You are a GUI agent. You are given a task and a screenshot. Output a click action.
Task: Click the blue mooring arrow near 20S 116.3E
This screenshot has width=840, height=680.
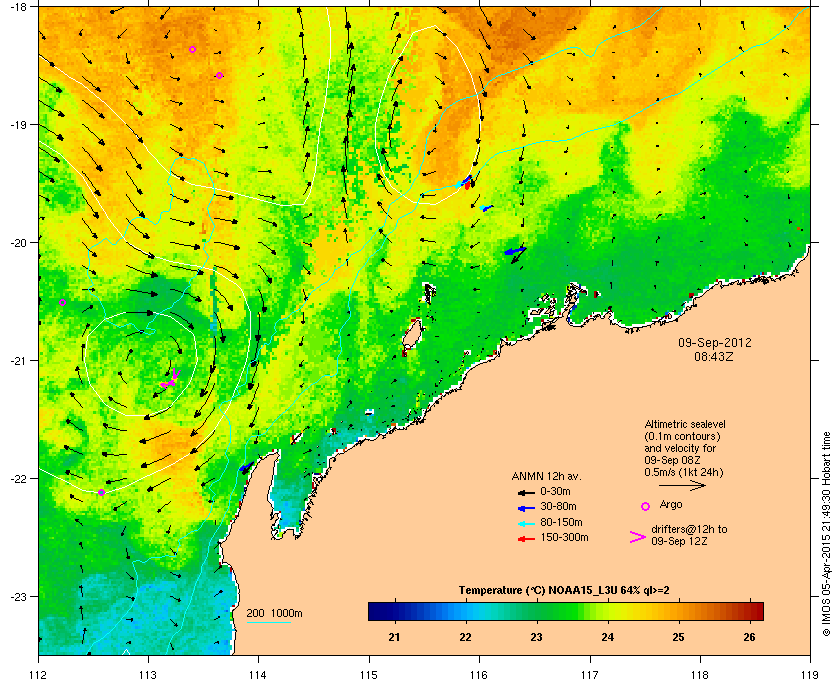coord(515,251)
